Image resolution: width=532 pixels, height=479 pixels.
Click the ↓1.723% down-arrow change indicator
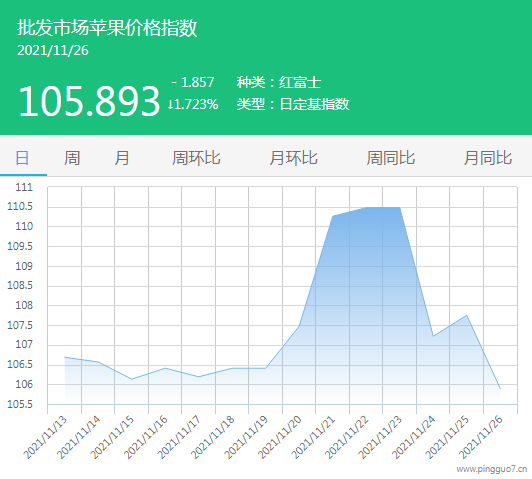[193, 104]
